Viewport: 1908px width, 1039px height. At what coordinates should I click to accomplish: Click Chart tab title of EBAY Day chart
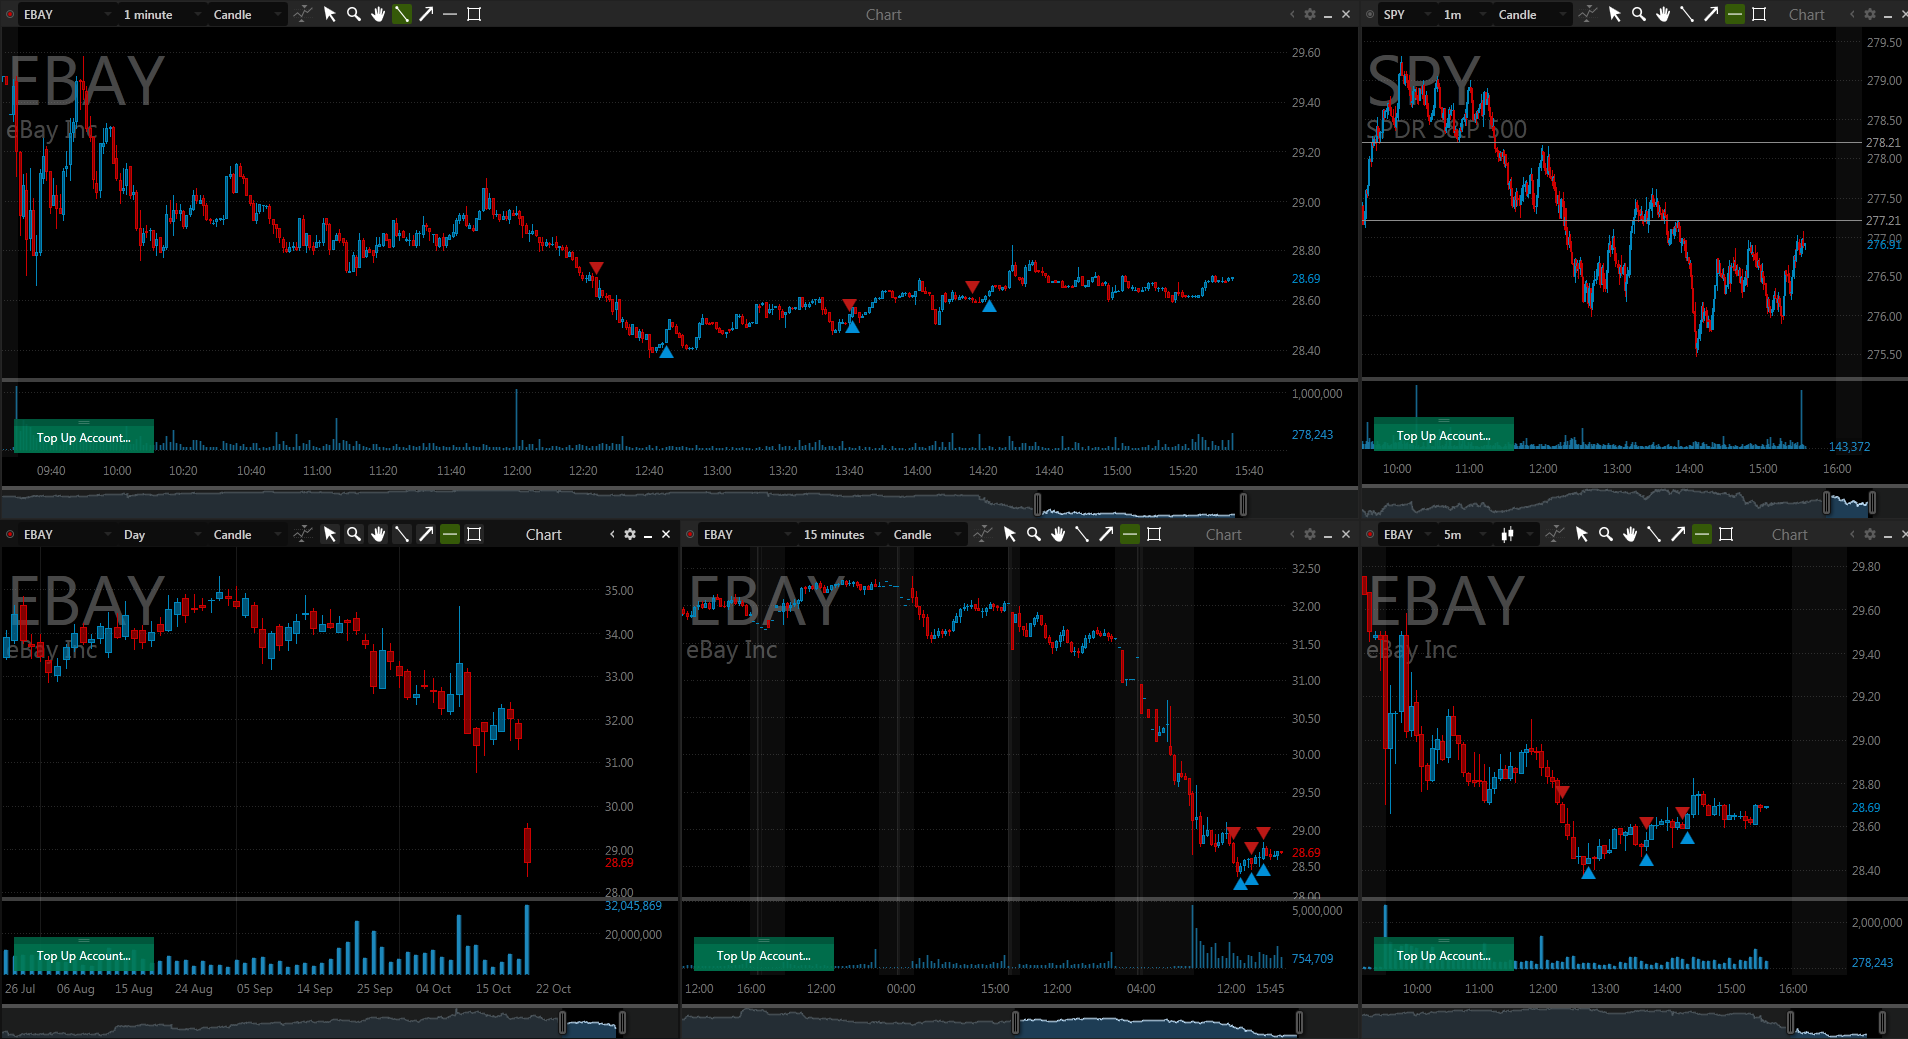pos(544,534)
